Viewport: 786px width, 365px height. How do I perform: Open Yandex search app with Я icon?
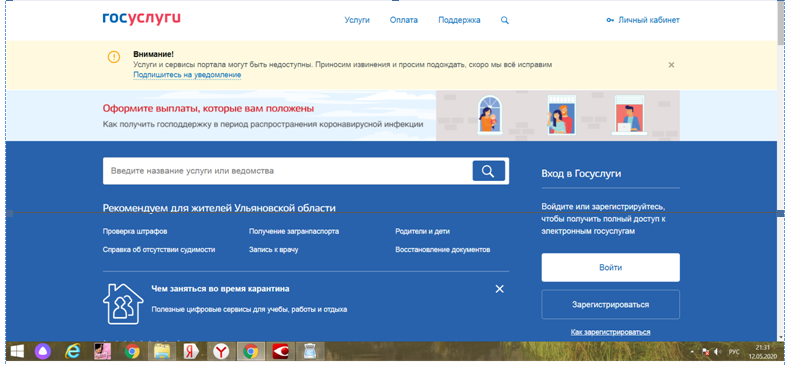[x=191, y=352]
